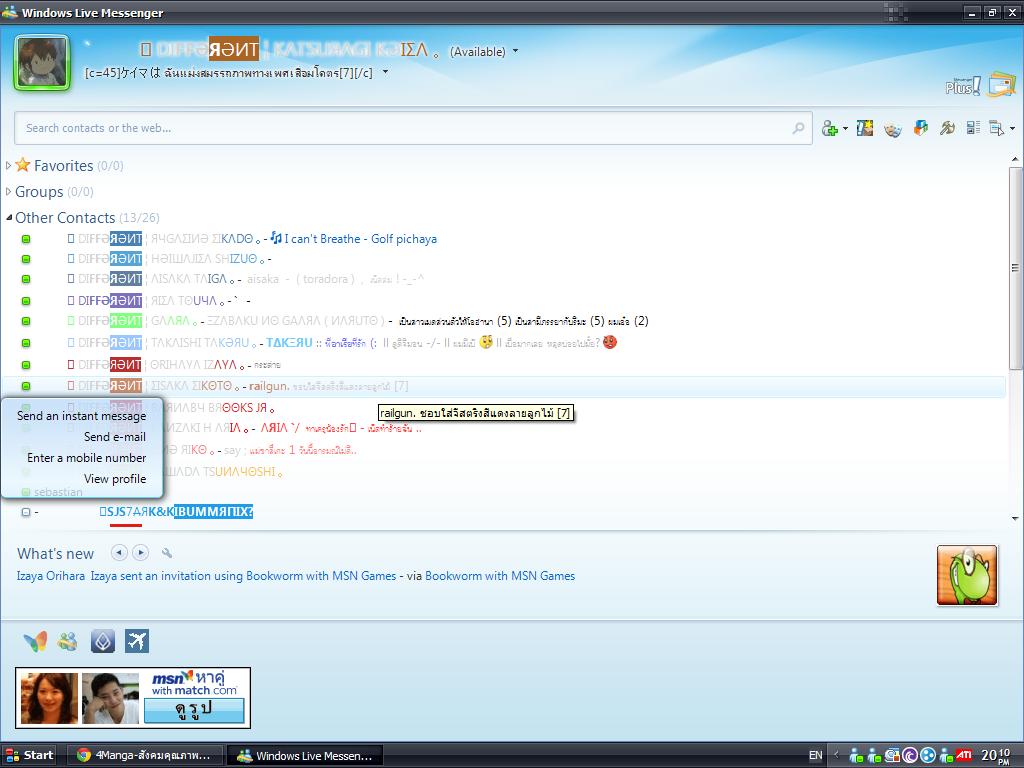1024x768 pixels.
Task: Click status icon of the IZAYA contact
Action: pos(26,364)
